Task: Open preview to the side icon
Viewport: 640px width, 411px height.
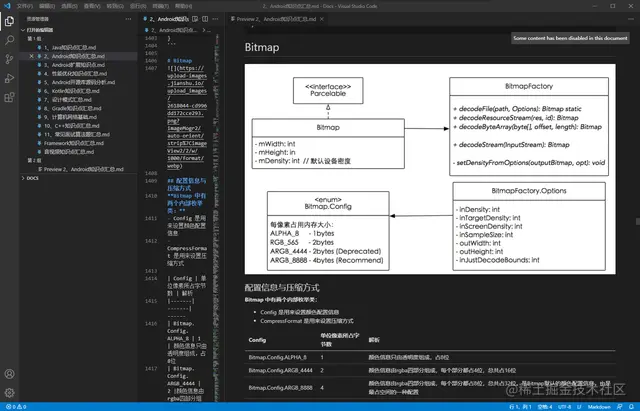Action: (x=195, y=19)
